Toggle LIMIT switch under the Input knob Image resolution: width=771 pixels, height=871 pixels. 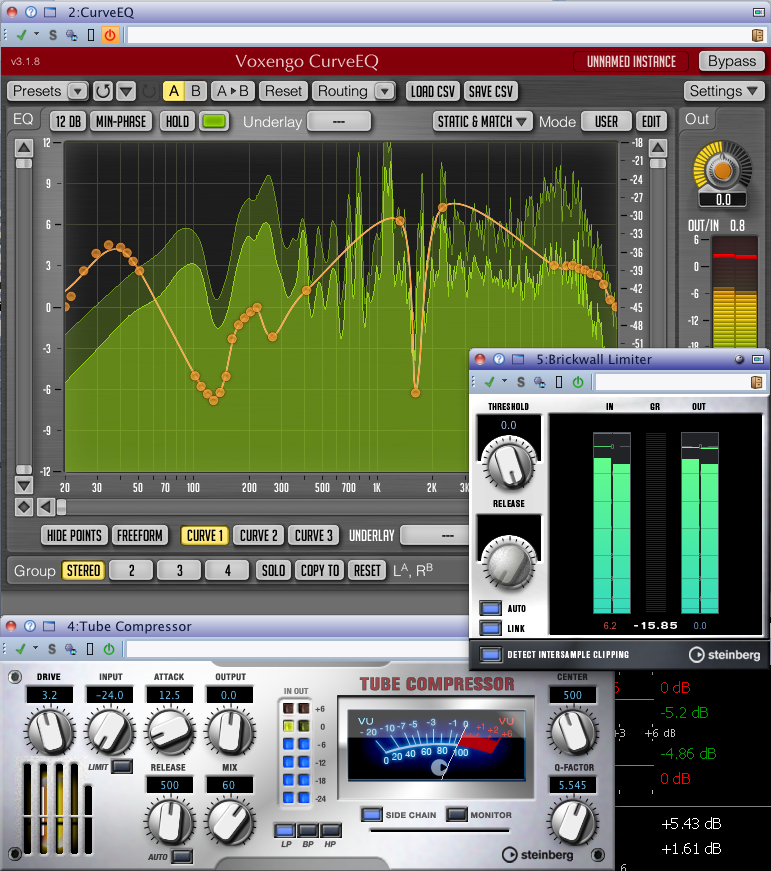[122, 767]
